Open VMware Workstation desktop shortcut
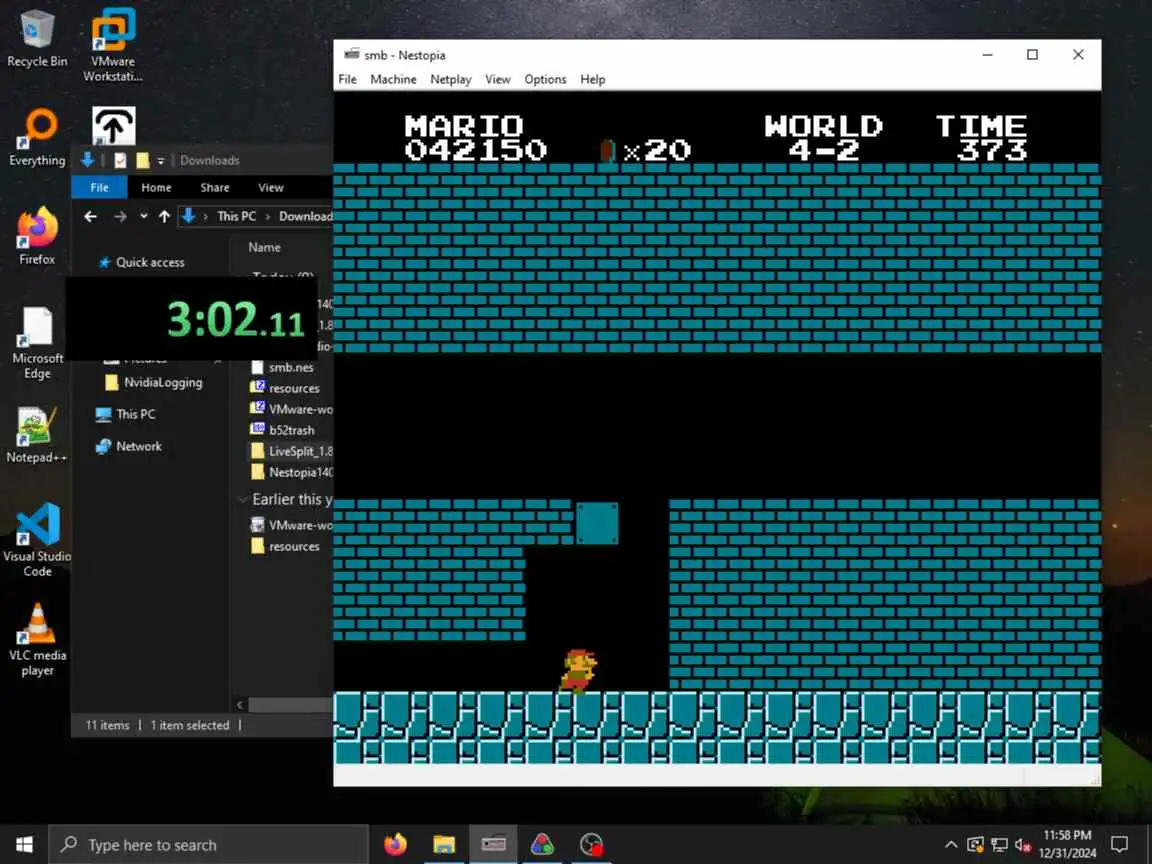 tap(113, 44)
